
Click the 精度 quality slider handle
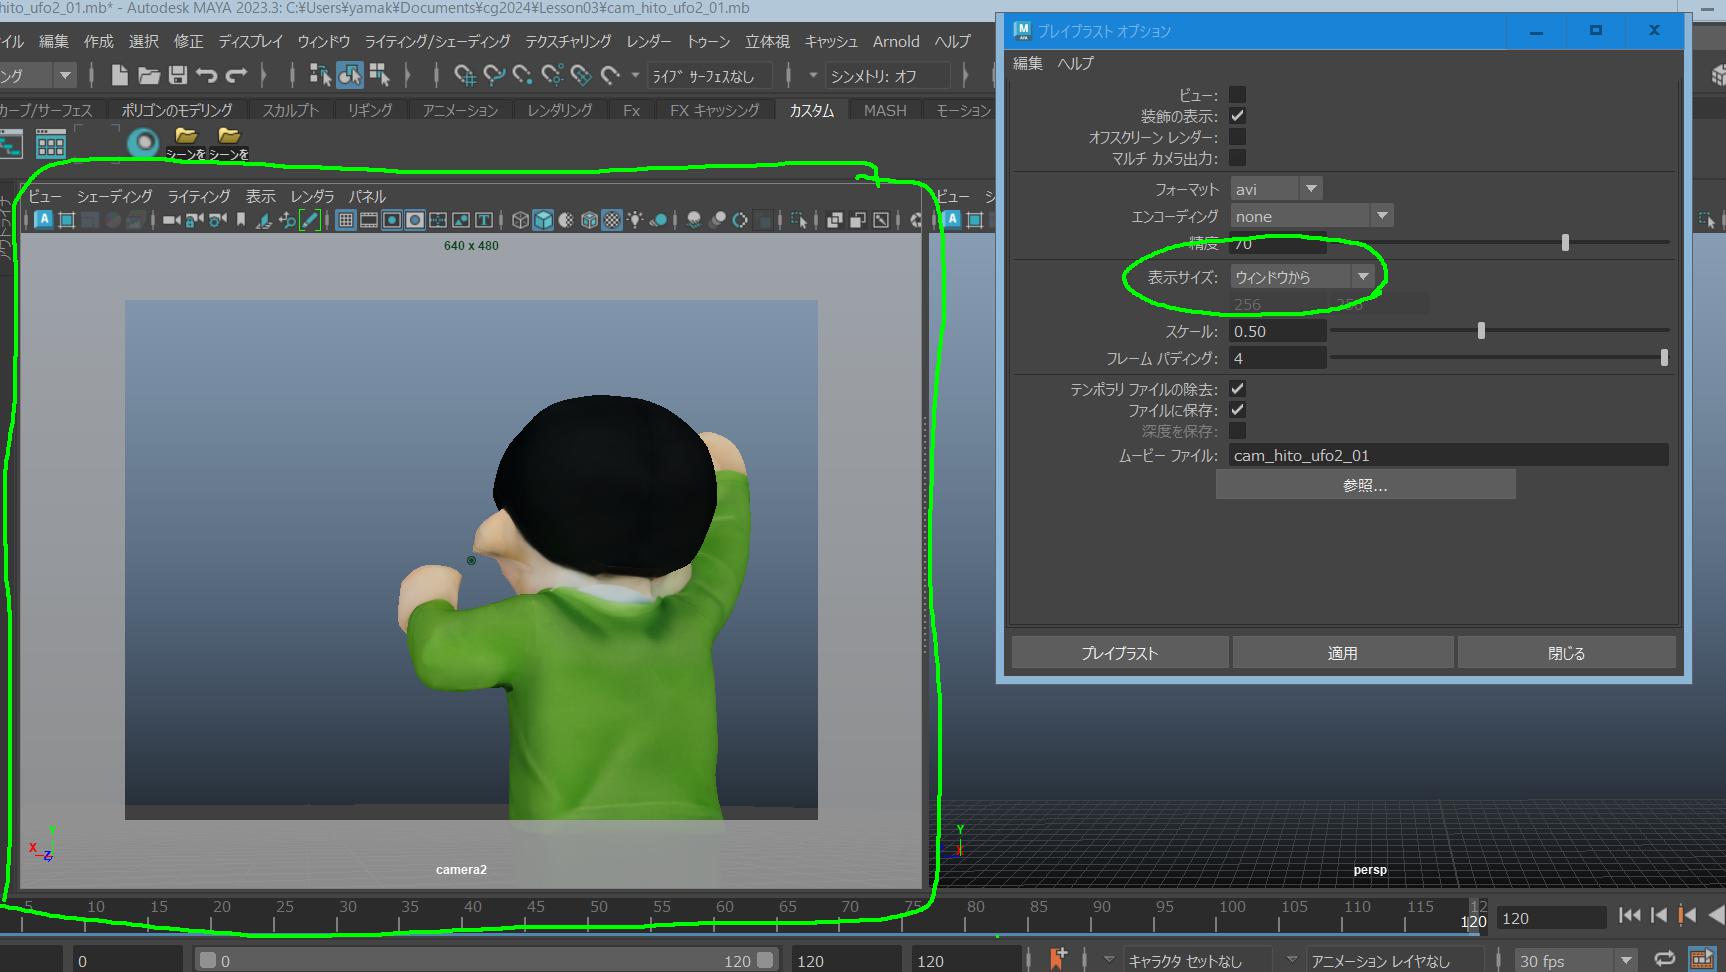point(1565,242)
